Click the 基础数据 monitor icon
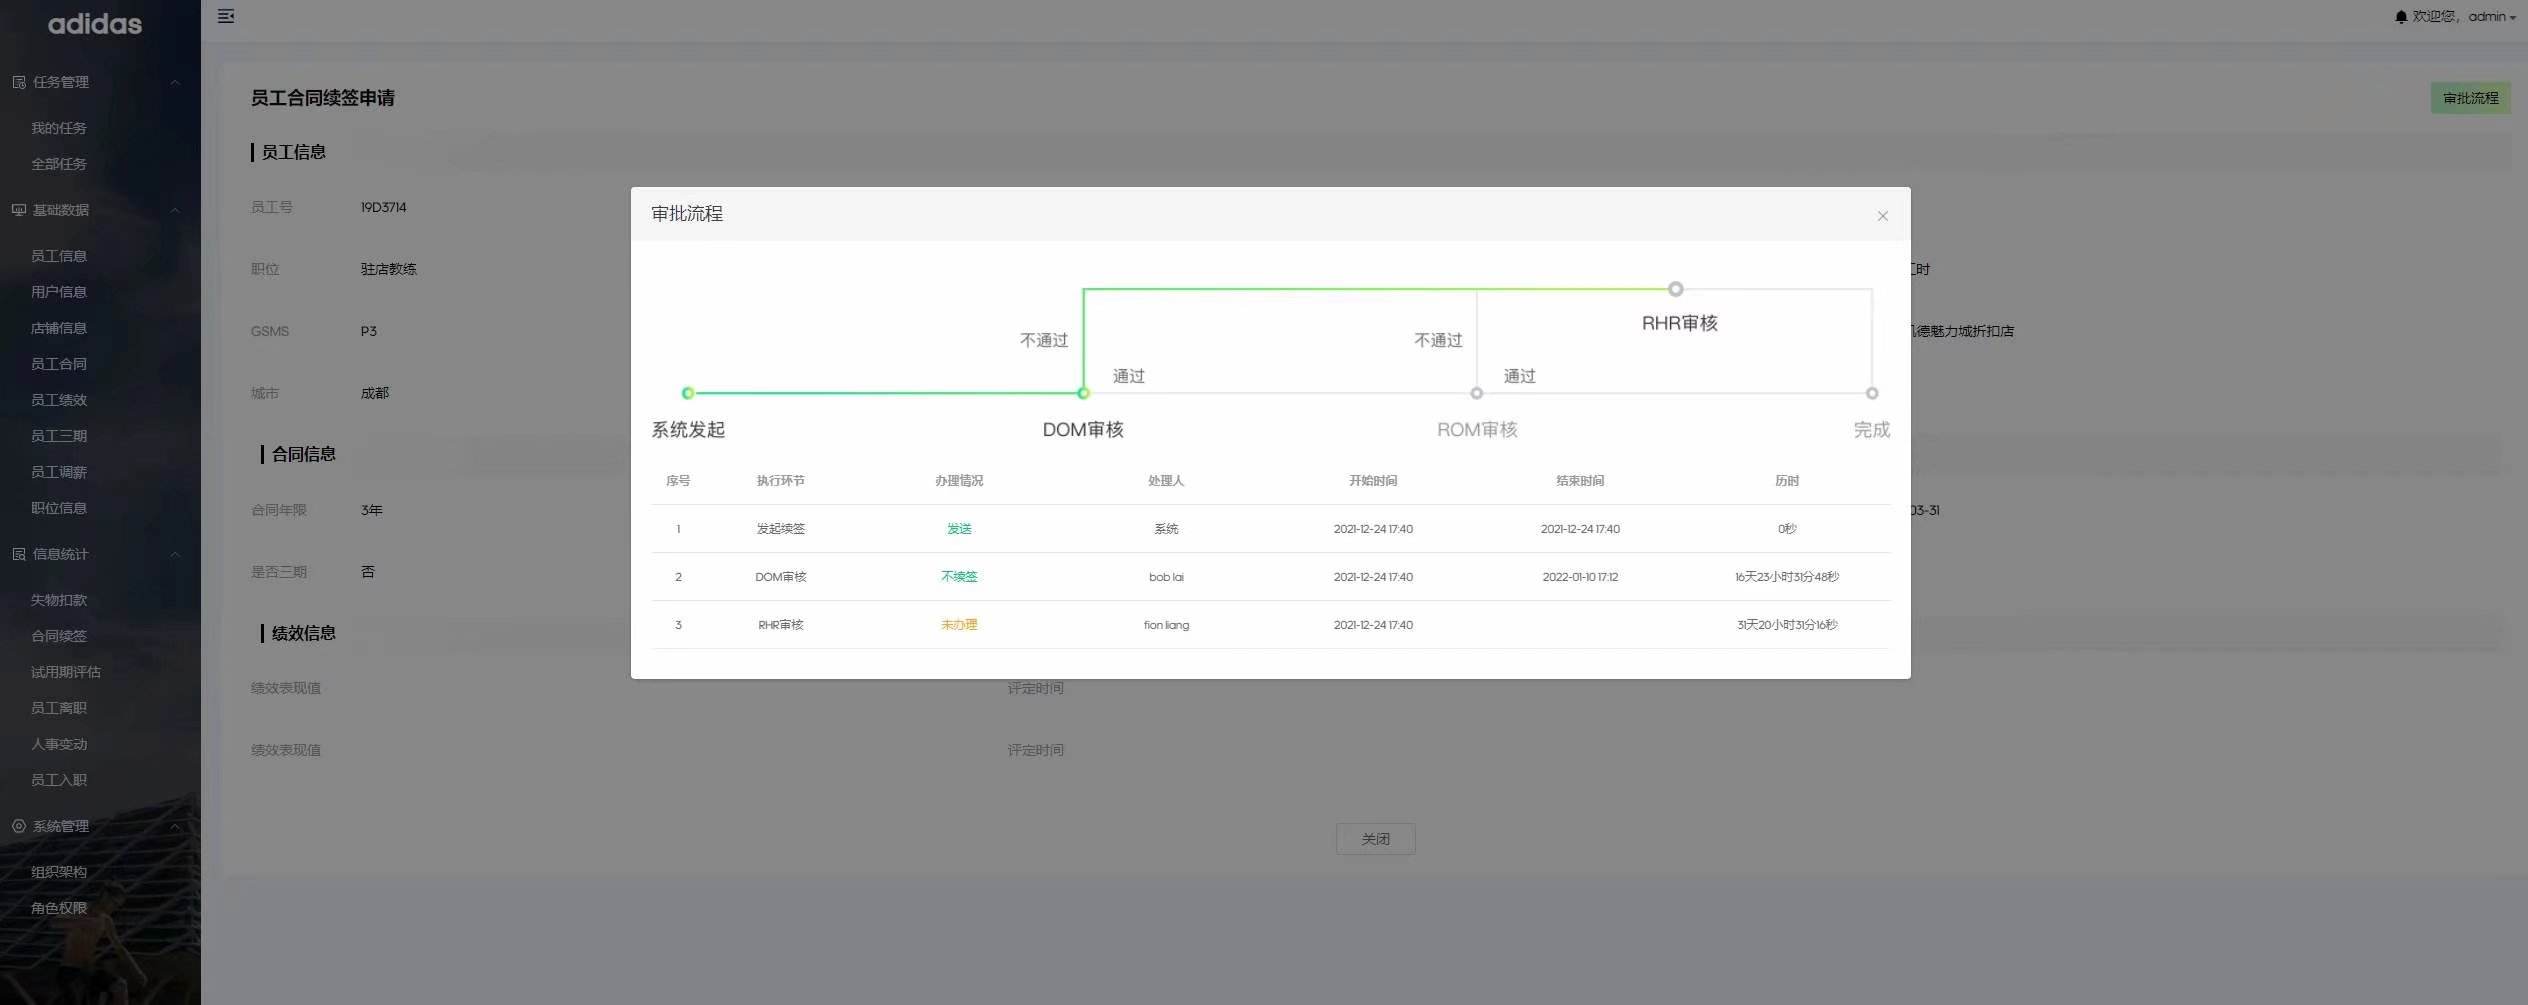This screenshot has width=2528, height=1005. coord(19,210)
